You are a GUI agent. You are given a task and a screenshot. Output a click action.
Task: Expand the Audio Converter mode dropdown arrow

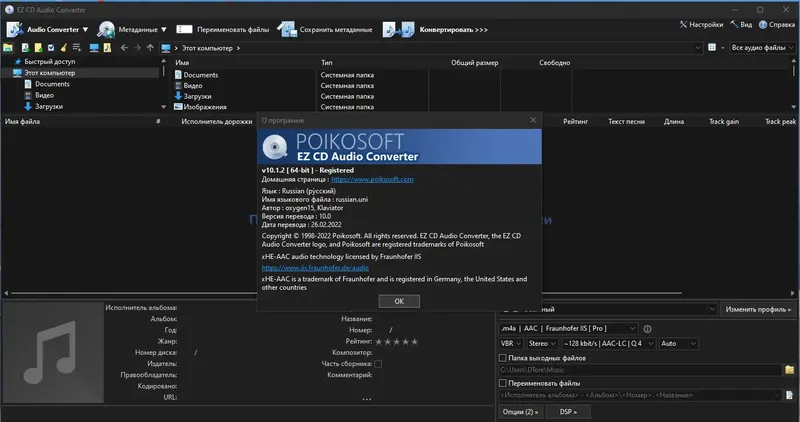click(85, 30)
